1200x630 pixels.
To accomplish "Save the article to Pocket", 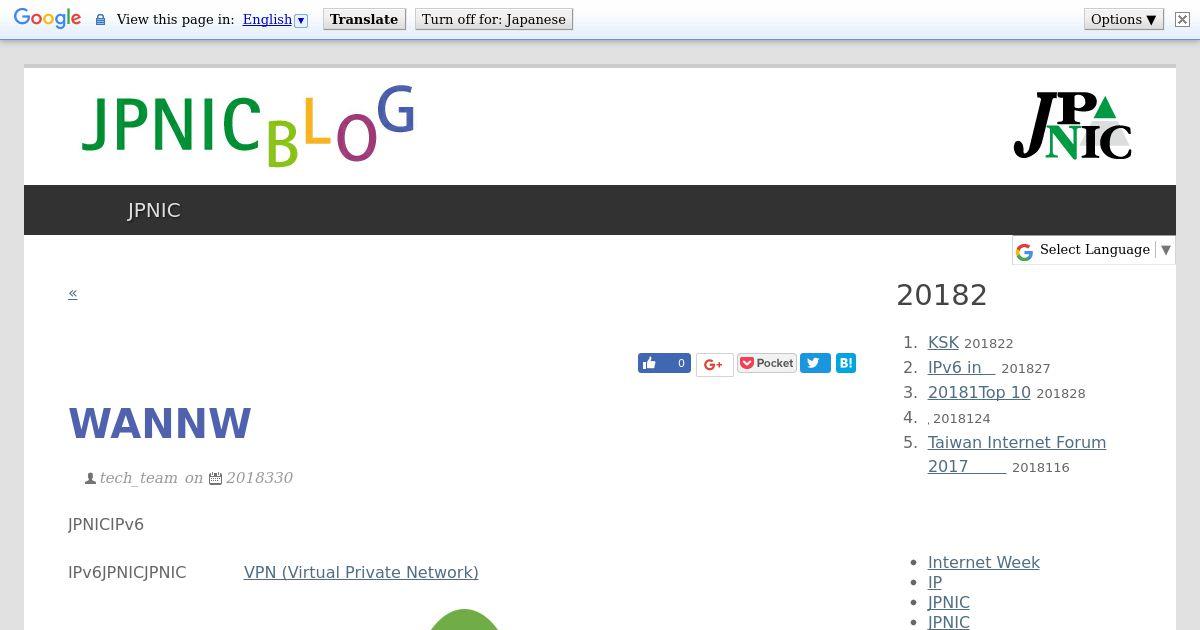I will point(767,363).
